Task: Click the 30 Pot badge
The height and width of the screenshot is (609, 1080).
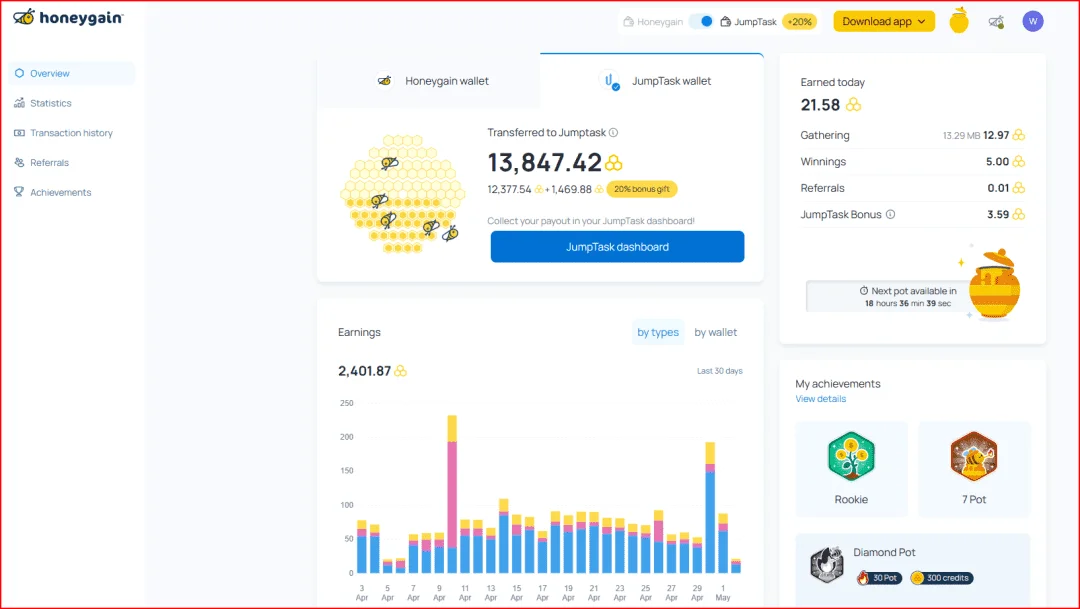Action: (880, 578)
